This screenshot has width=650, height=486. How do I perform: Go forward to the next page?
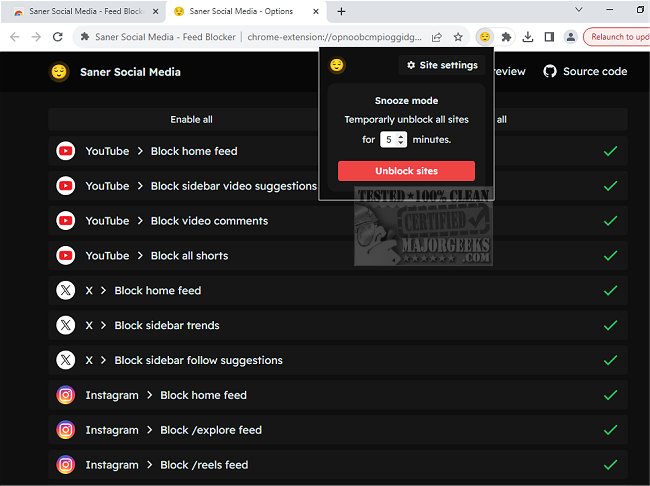click(36, 37)
